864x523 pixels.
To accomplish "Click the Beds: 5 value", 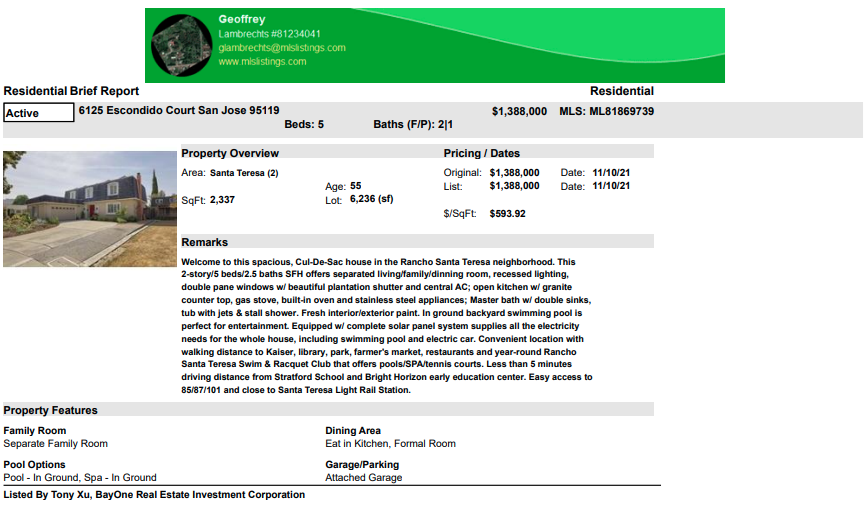I will (304, 125).
